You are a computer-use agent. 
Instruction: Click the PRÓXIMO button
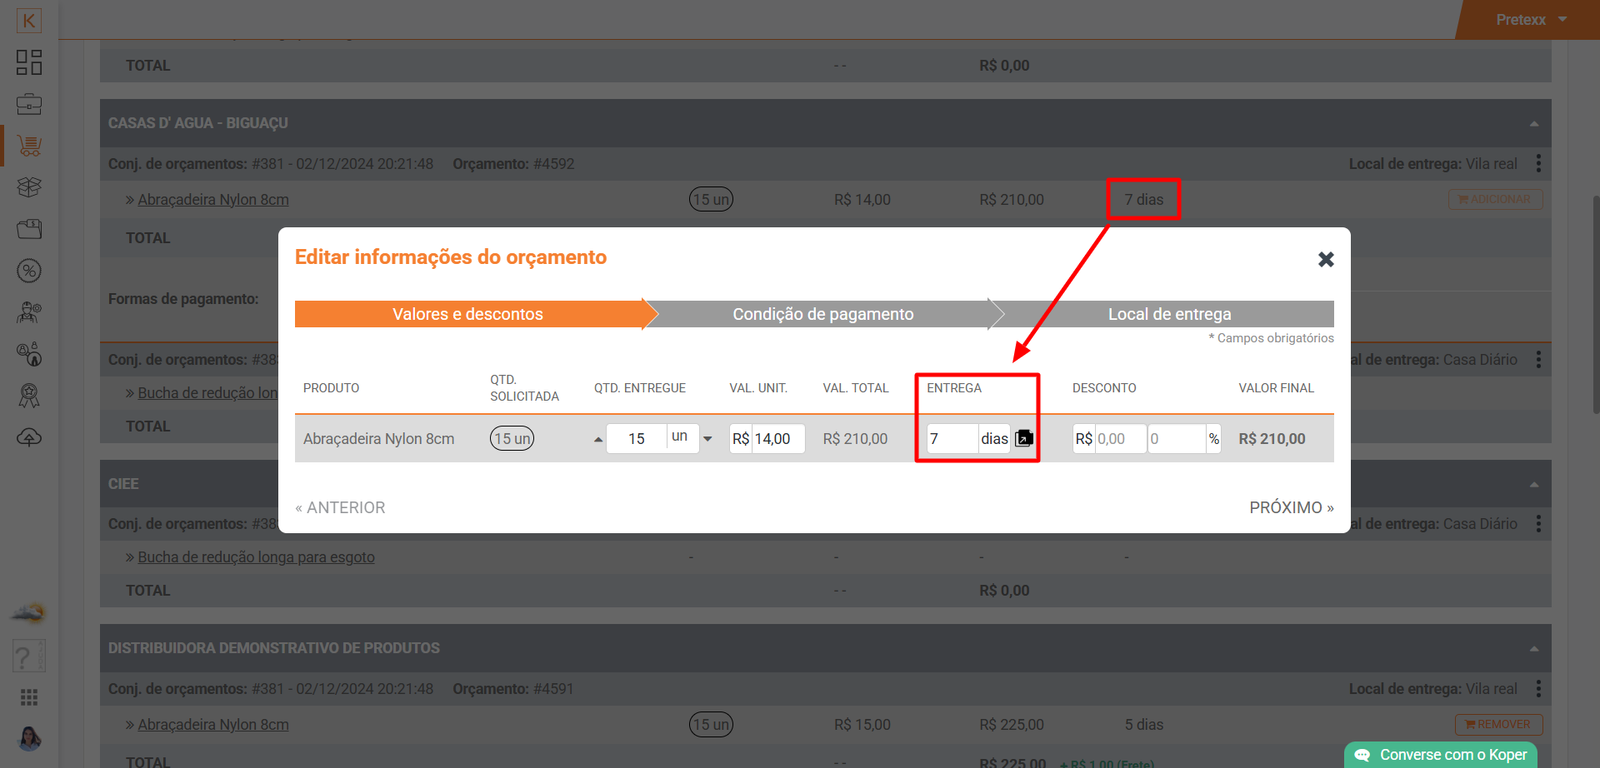tap(1290, 507)
